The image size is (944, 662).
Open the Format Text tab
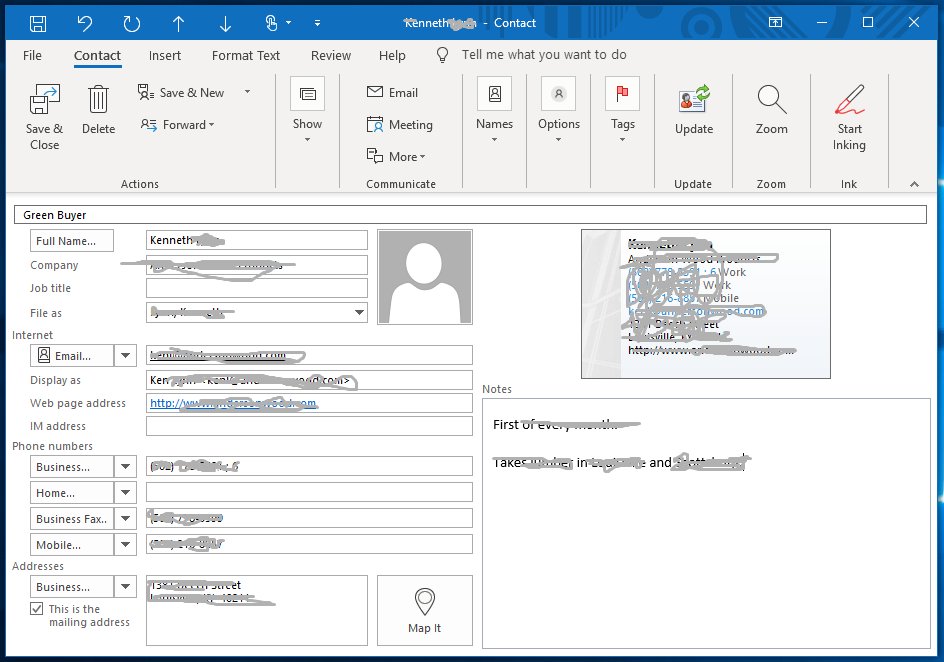tap(246, 55)
